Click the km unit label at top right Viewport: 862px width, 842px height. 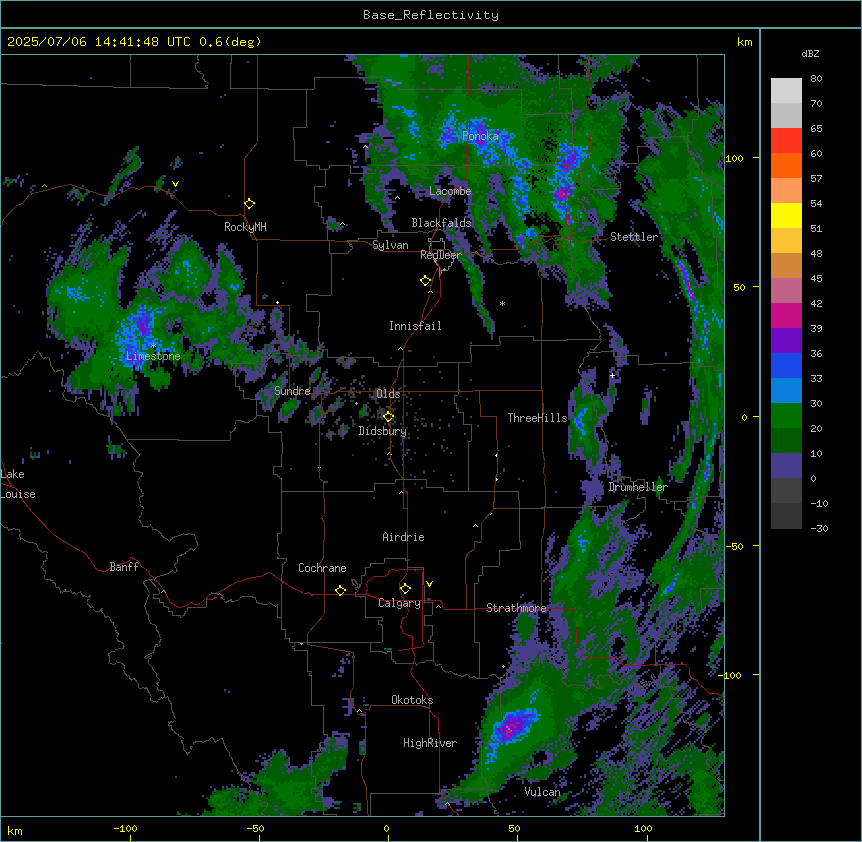[x=744, y=42]
